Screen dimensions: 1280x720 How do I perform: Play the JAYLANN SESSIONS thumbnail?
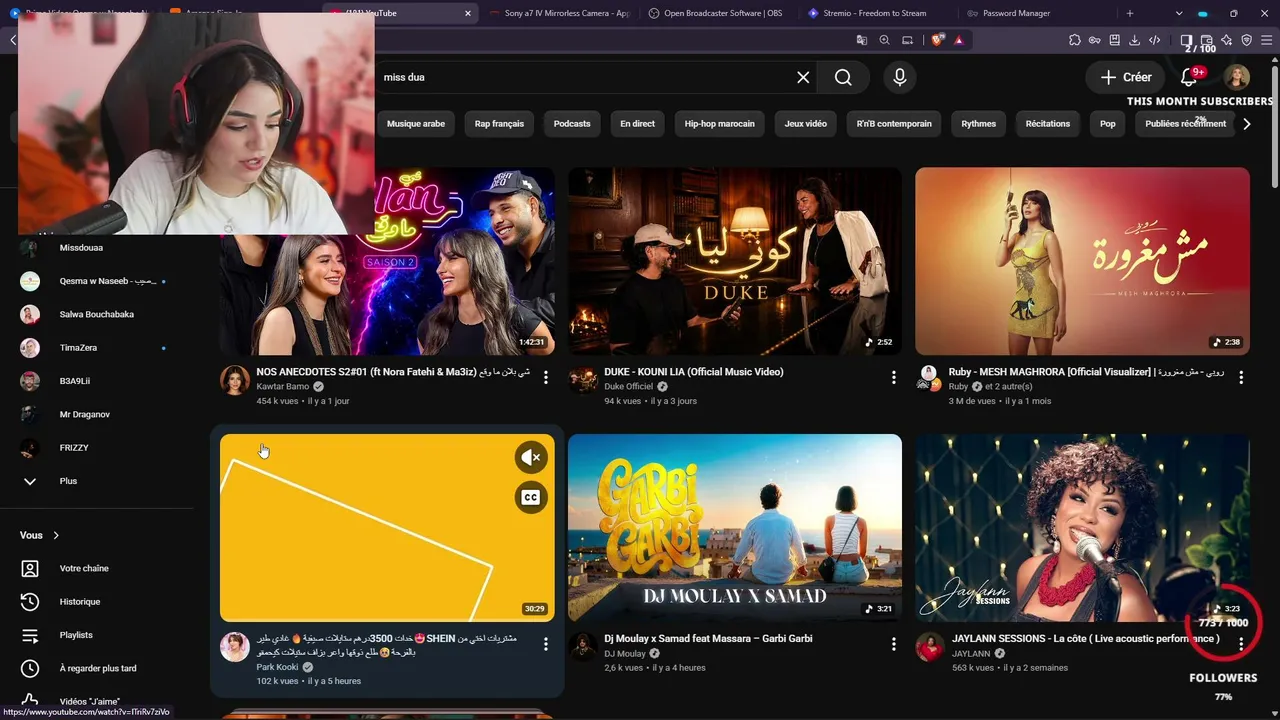[1082, 528]
